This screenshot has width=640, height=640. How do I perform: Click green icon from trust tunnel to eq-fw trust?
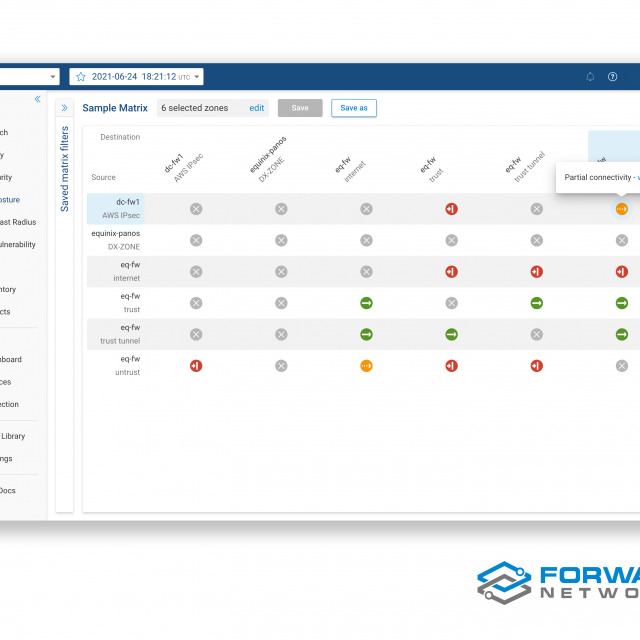451,335
